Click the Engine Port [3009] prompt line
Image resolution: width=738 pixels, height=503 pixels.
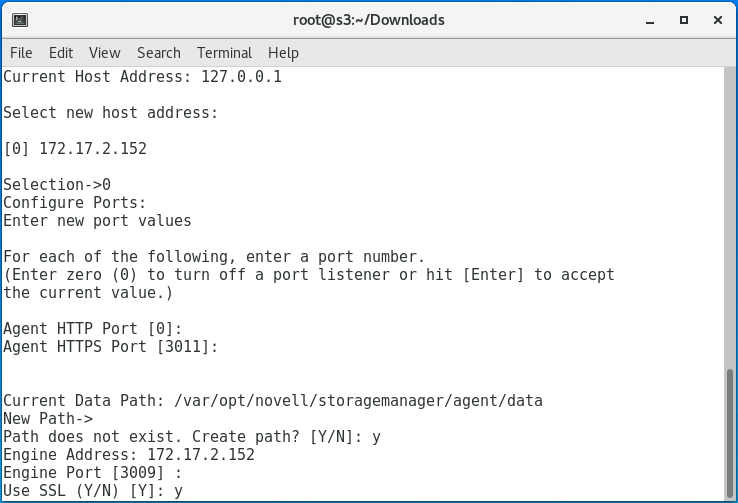point(93,473)
